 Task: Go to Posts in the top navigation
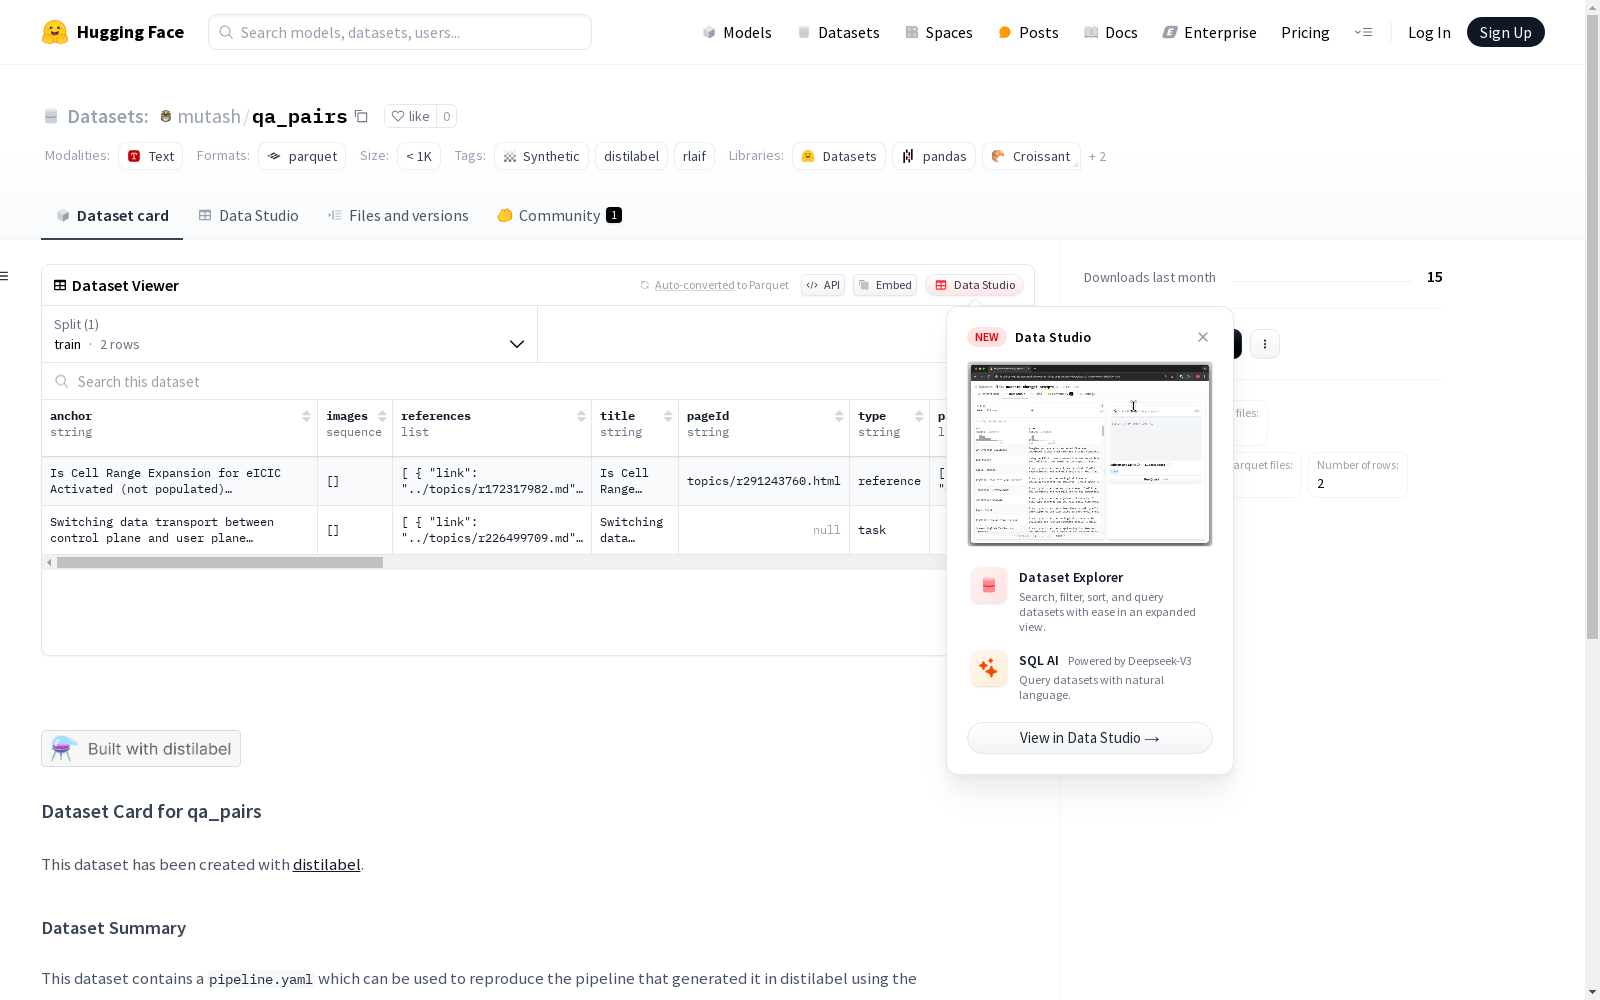1028,32
